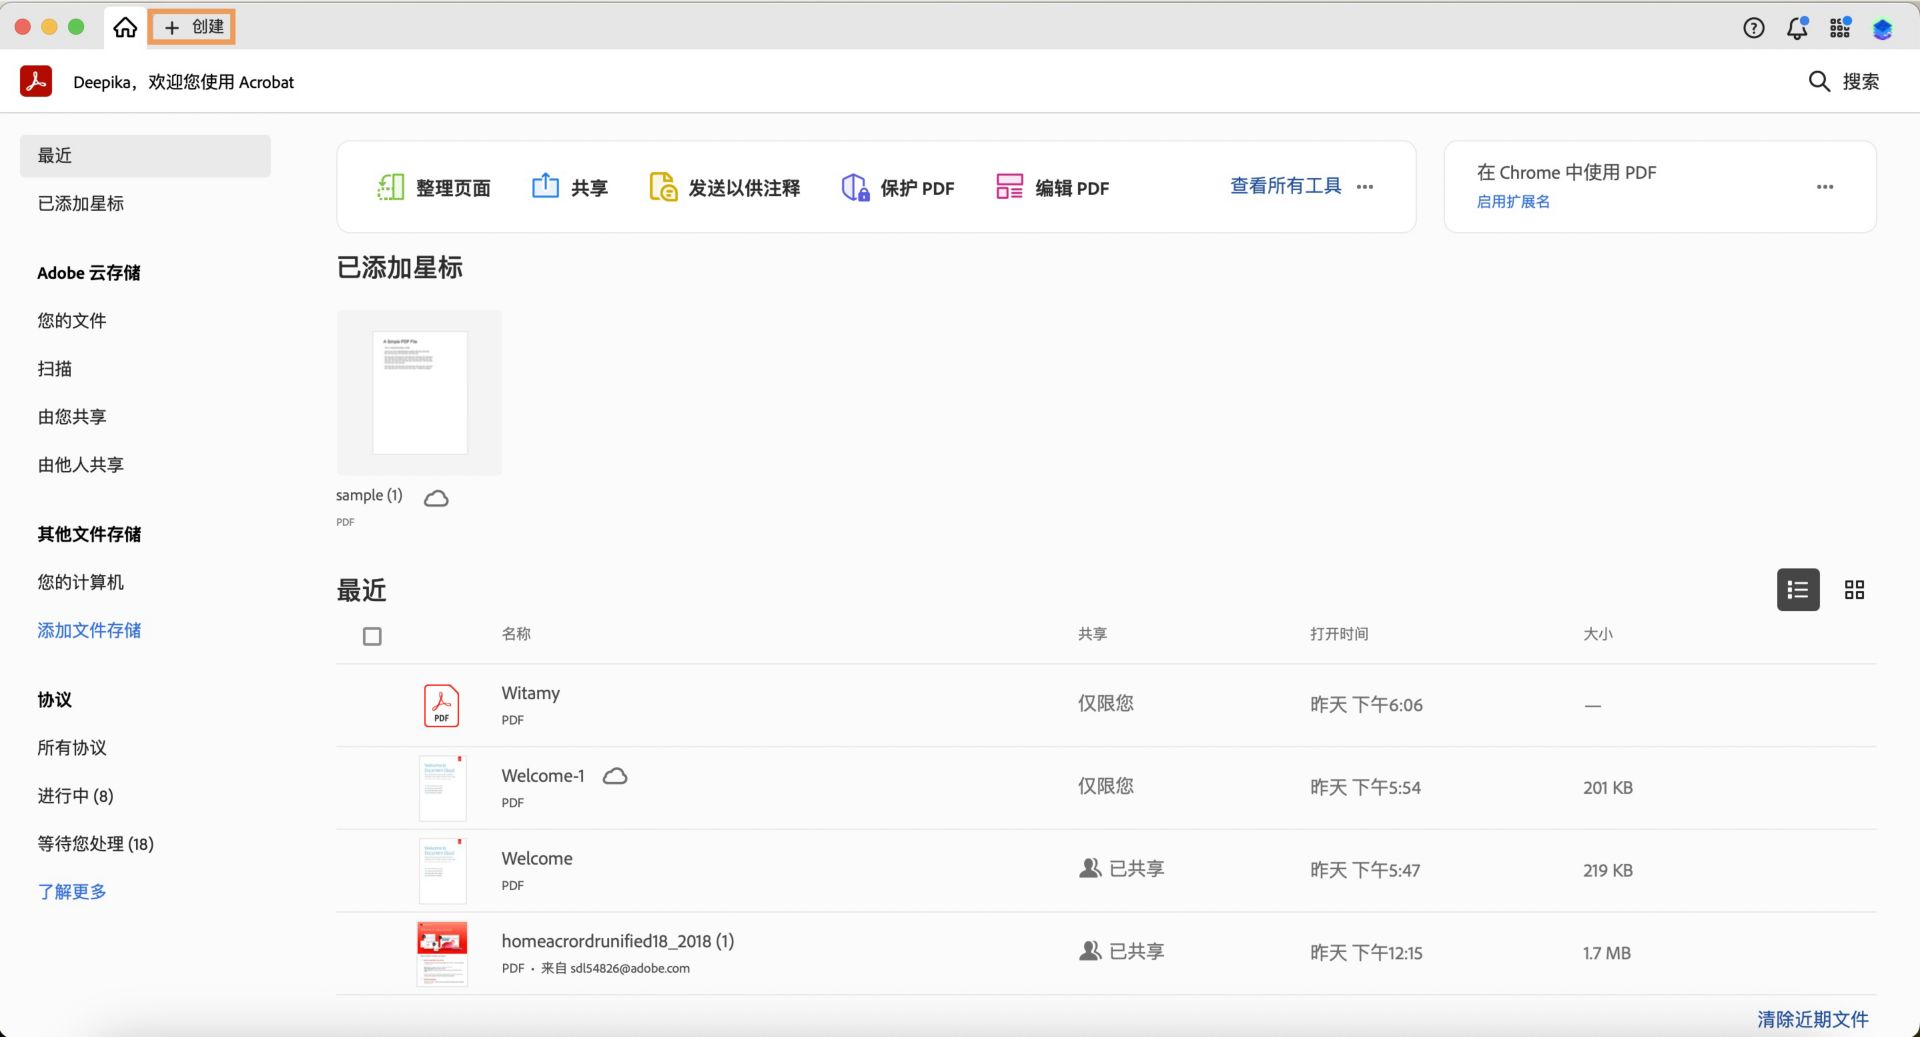Viewport: 1920px width, 1037px height.
Task: Select the 发送以供注释 tool
Action: point(723,186)
